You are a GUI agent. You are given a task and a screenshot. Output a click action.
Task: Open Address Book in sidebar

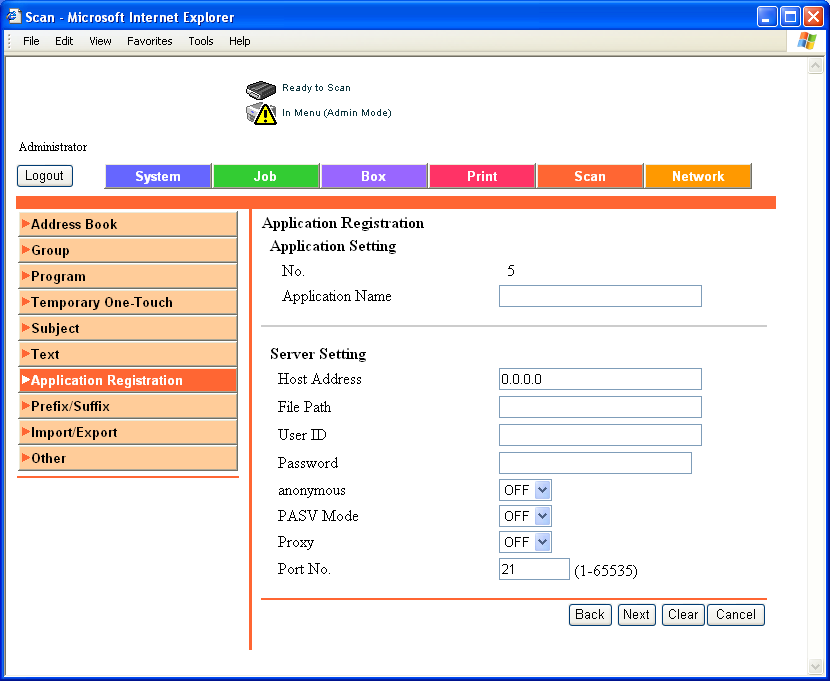128,224
